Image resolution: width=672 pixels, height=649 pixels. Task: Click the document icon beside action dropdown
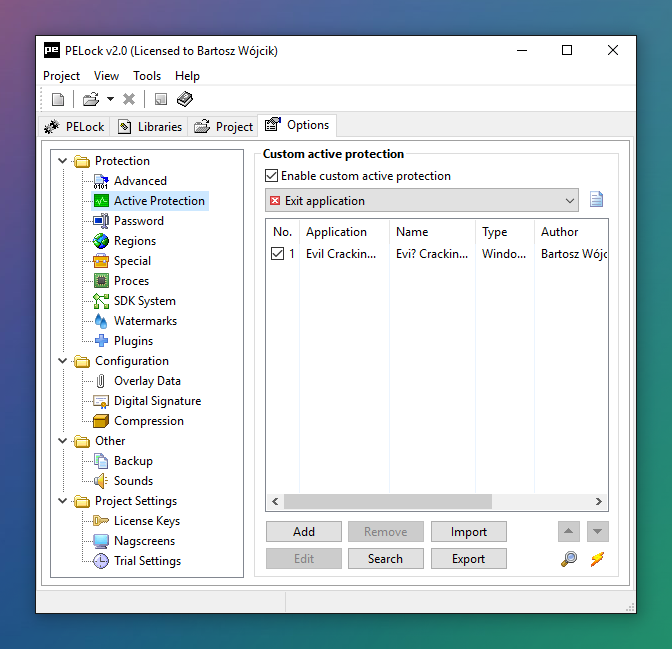(597, 199)
